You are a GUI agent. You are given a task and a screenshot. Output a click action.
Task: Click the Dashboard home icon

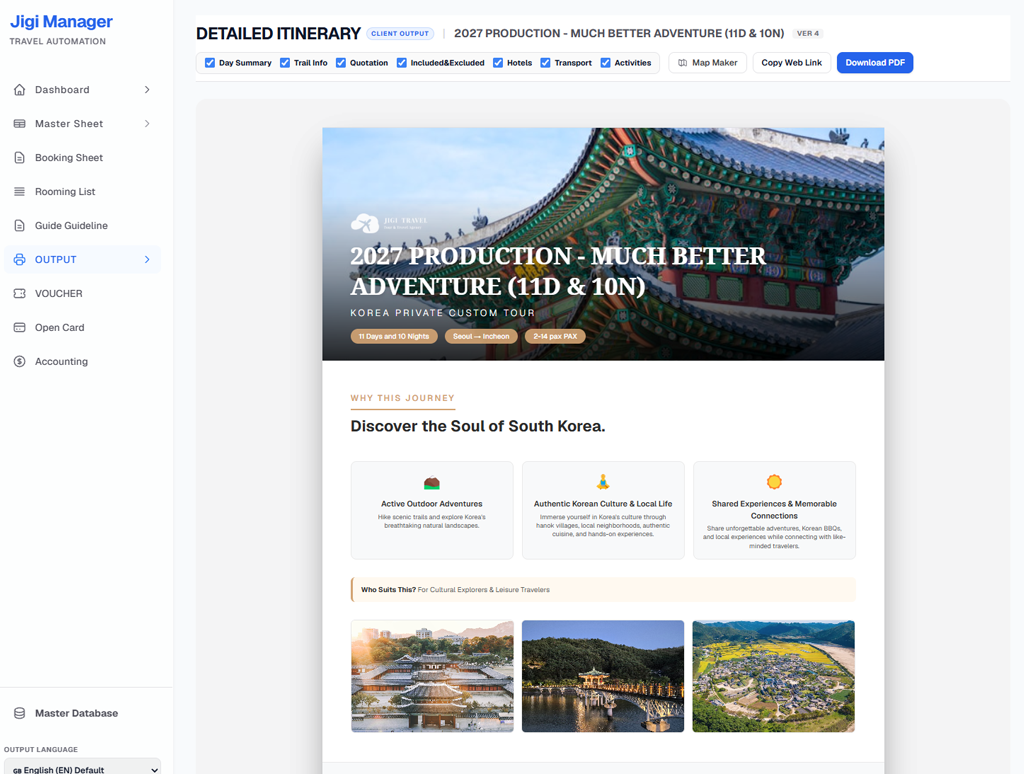click(x=20, y=89)
